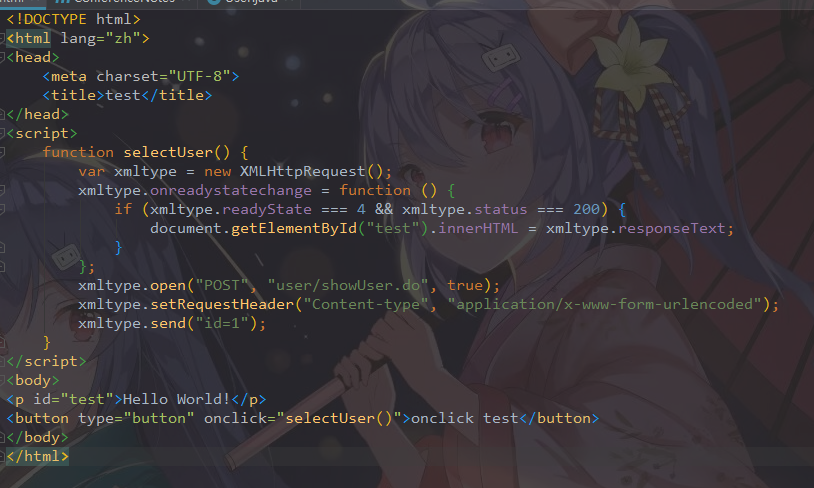This screenshot has width=814, height=488.
Task: Click the 'var' keyword
Action: 91,172
